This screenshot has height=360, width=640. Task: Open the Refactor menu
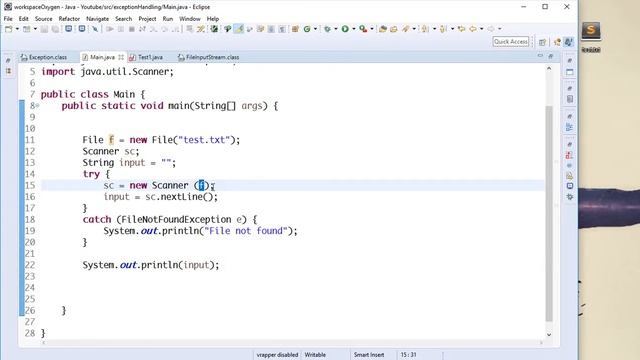coord(69,19)
